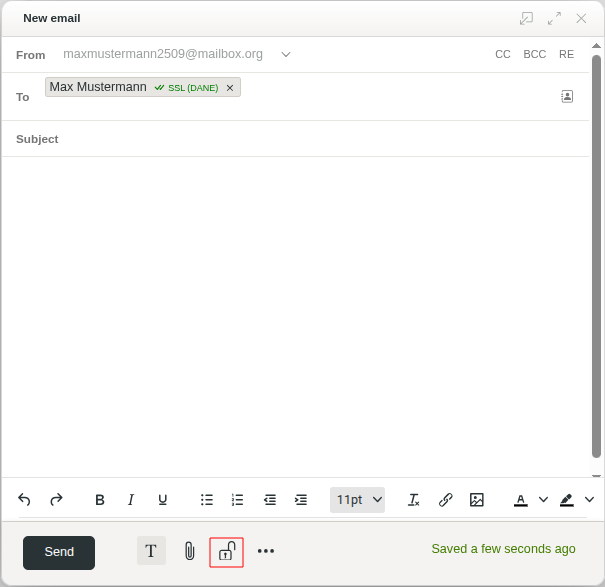This screenshot has width=605, height=587.
Task: Decrease indent of the text
Action: [269, 500]
